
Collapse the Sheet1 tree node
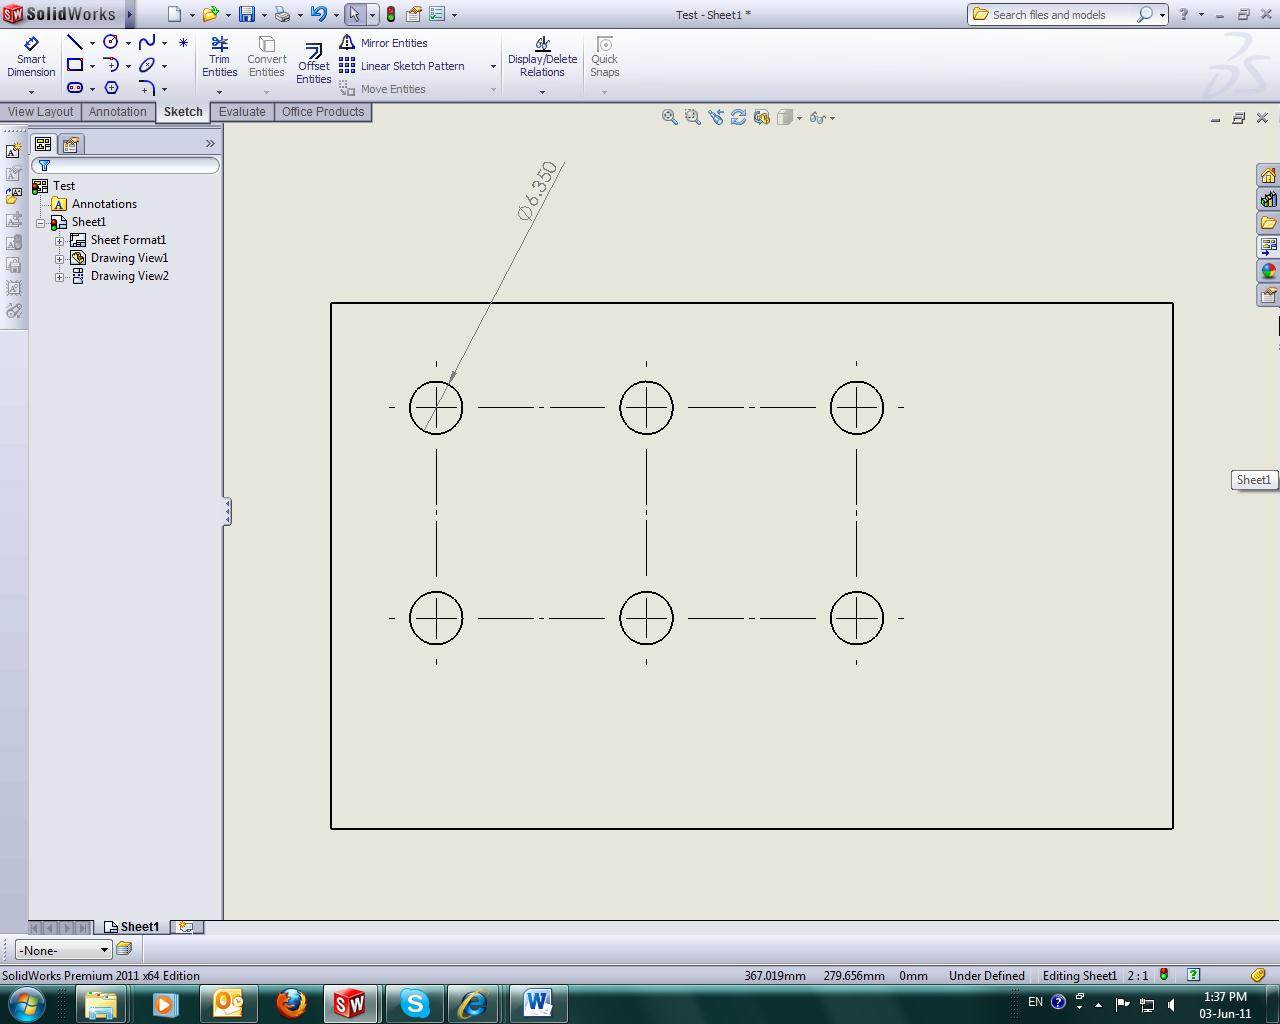40,221
